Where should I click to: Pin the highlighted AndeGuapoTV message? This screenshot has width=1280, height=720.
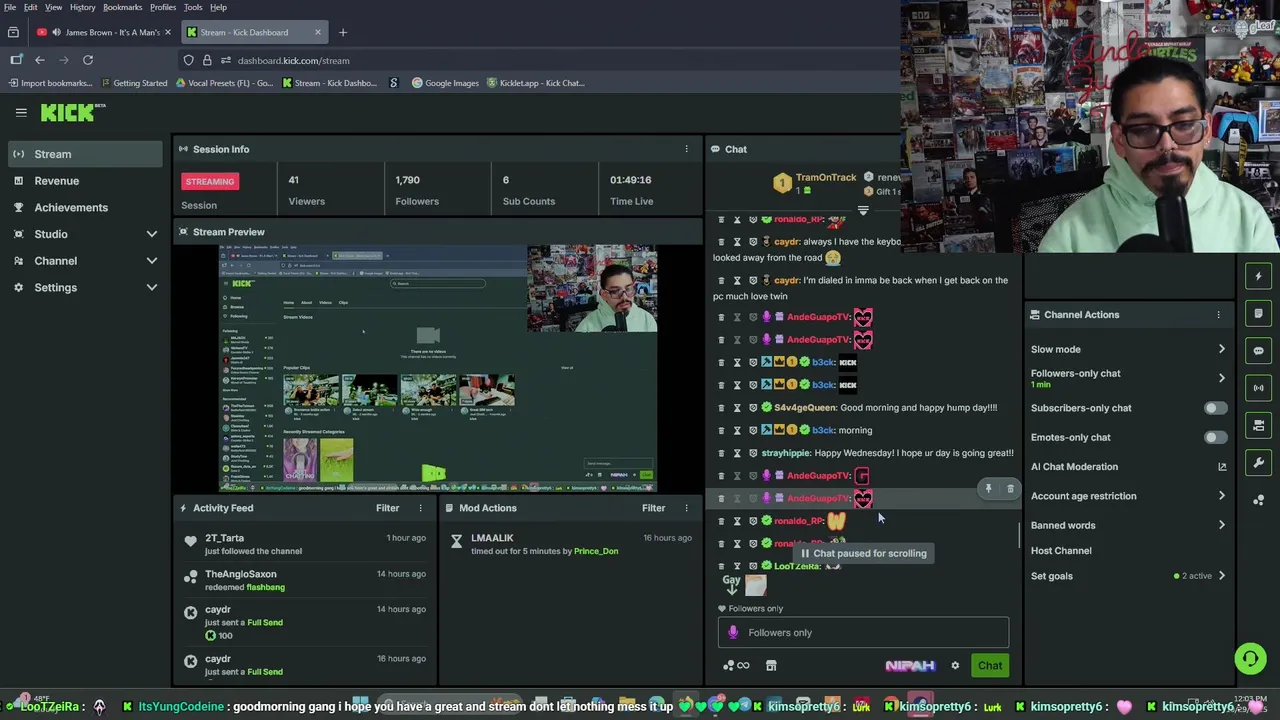tap(988, 489)
